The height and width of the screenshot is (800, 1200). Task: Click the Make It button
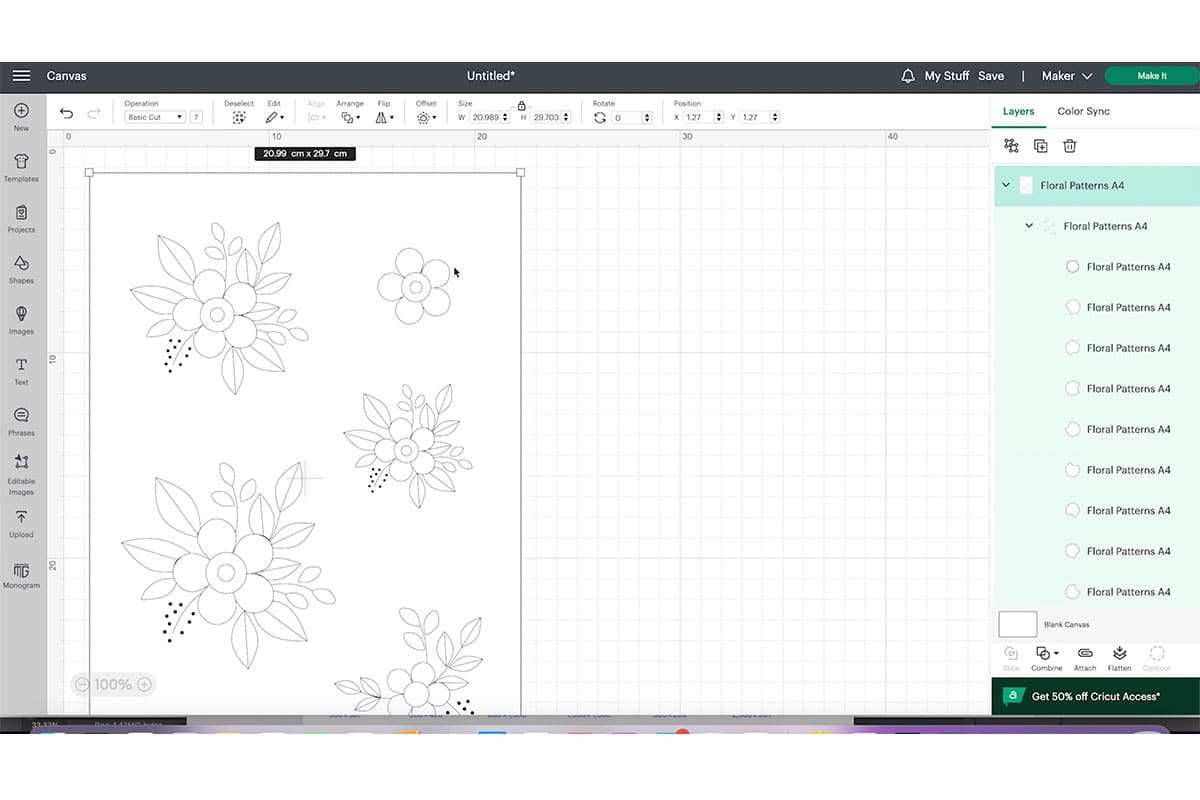pos(1151,75)
